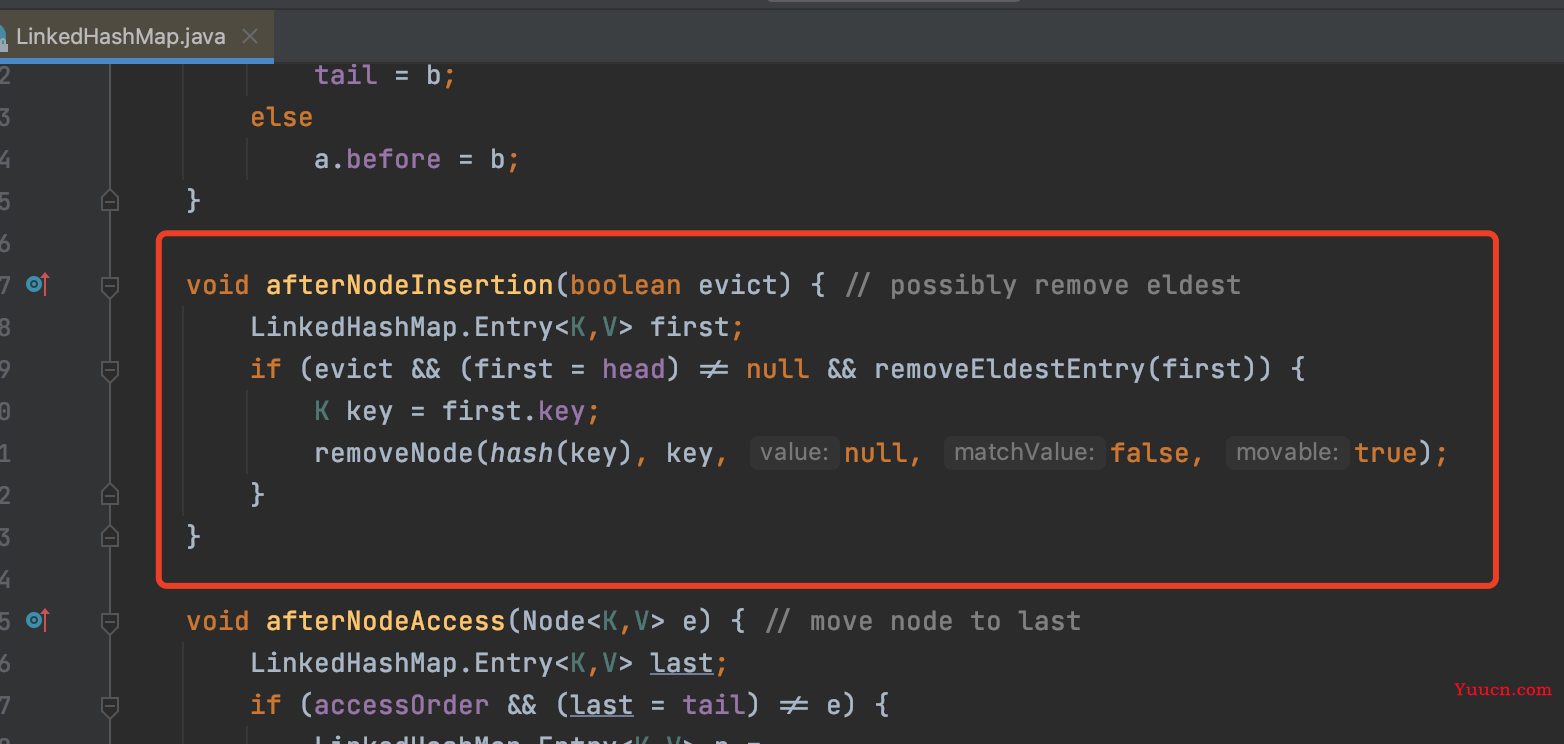Collapse the 'if (accessOrder &&' block fold marker
Screen dimensions: 1564x744
tap(110, 707)
